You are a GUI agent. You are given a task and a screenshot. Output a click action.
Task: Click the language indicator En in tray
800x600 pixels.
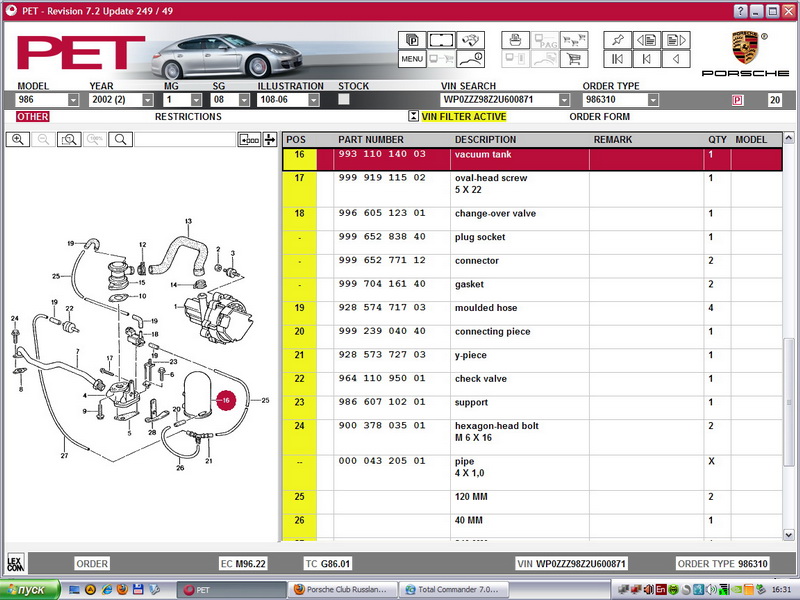click(x=661, y=590)
